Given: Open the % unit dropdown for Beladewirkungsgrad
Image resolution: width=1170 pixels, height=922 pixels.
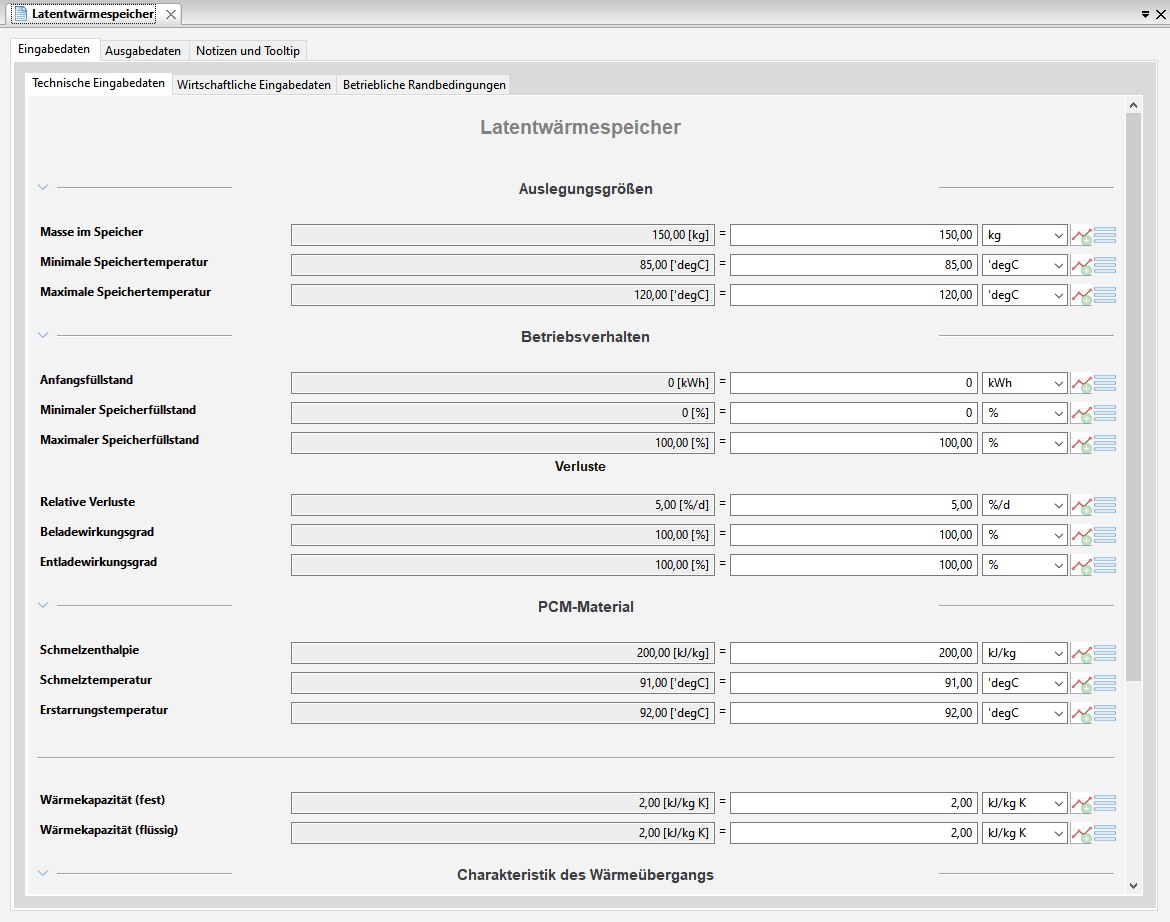Looking at the screenshot, I should (1024, 536).
